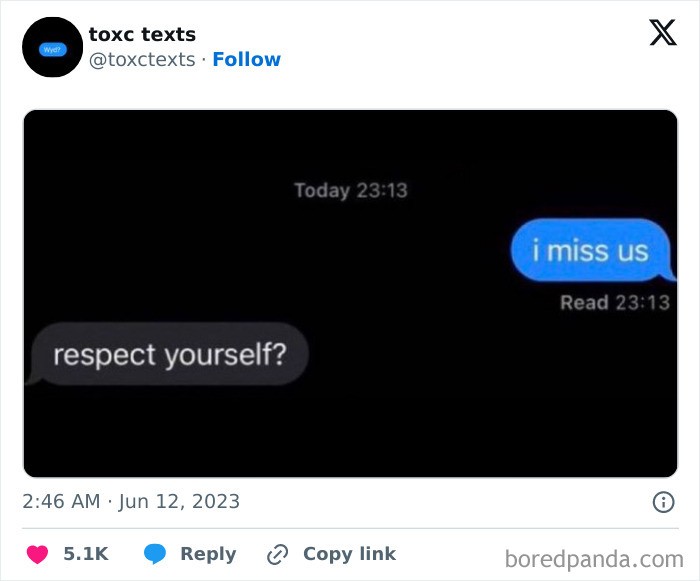Click the "respect yourself?" gray message bubble
The height and width of the screenshot is (581, 700).
[x=168, y=354]
